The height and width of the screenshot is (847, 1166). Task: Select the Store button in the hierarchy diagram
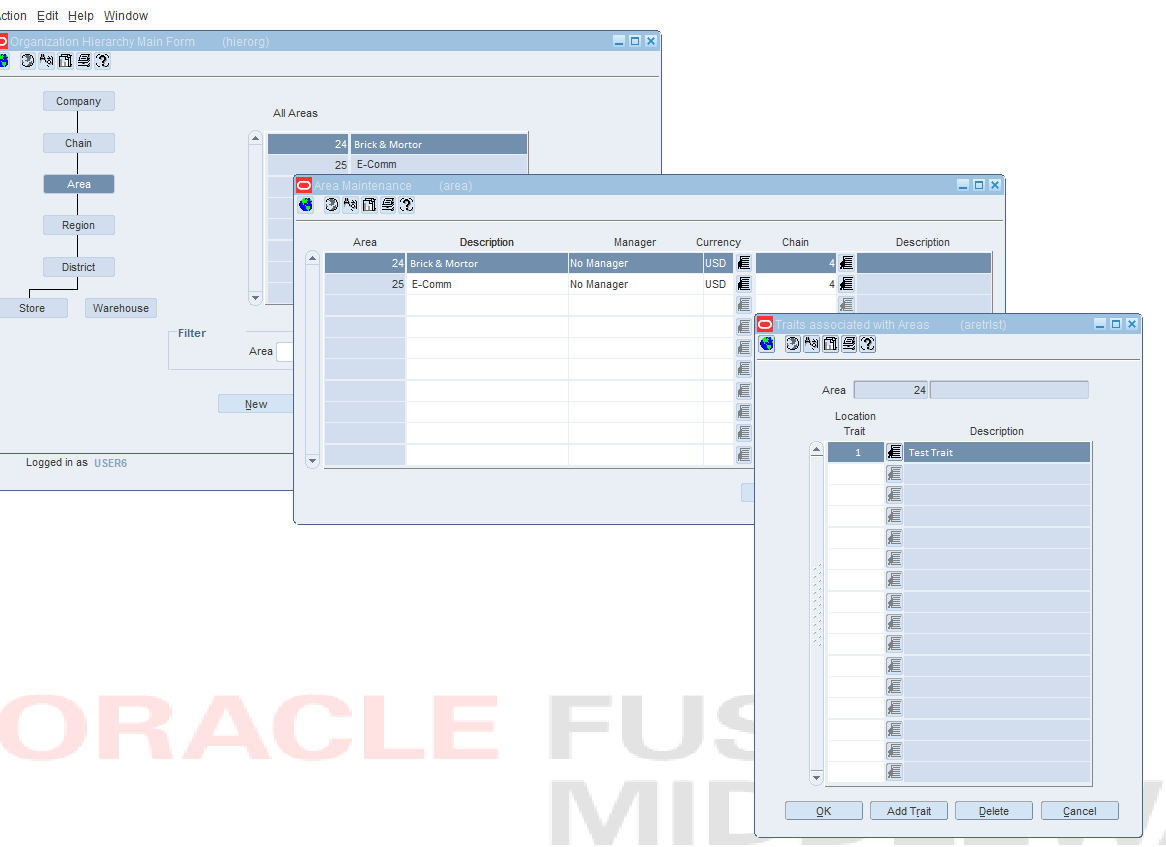[35, 307]
